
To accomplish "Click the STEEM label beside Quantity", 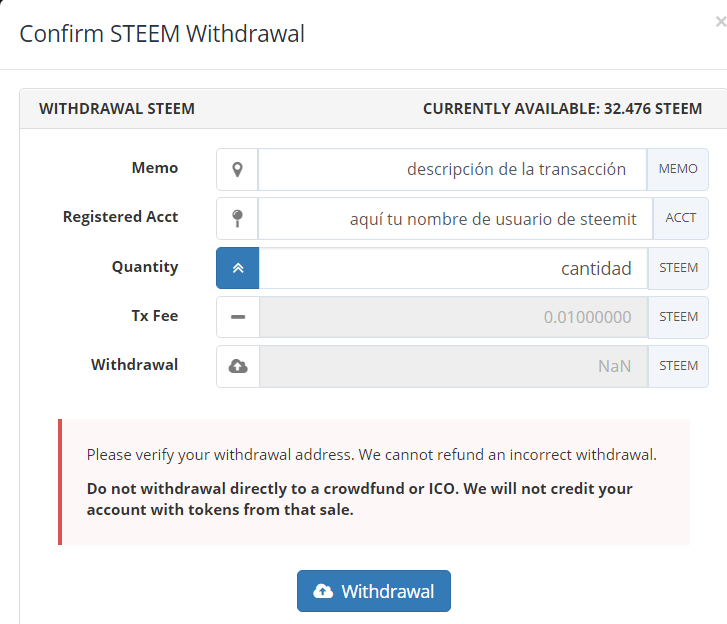I will tap(678, 268).
